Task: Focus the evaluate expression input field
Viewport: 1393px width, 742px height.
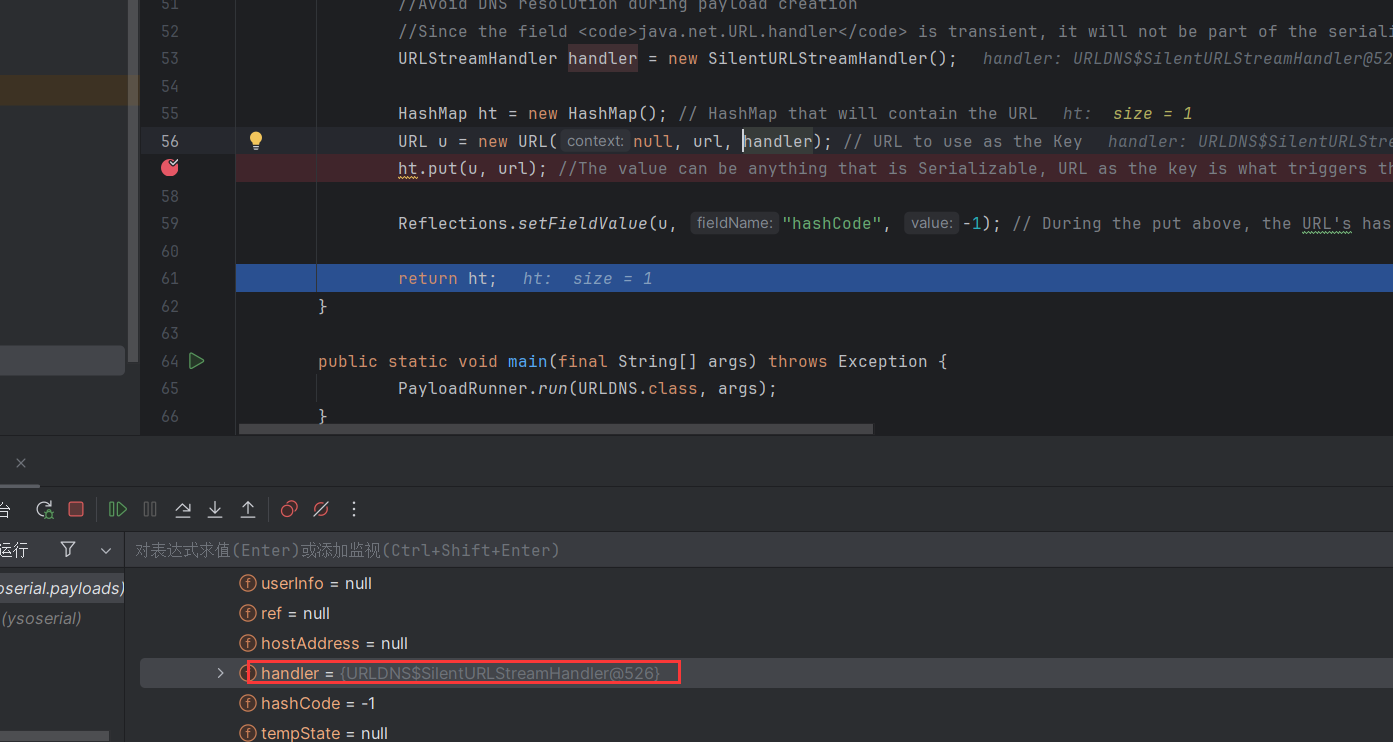Action: click(x=760, y=550)
